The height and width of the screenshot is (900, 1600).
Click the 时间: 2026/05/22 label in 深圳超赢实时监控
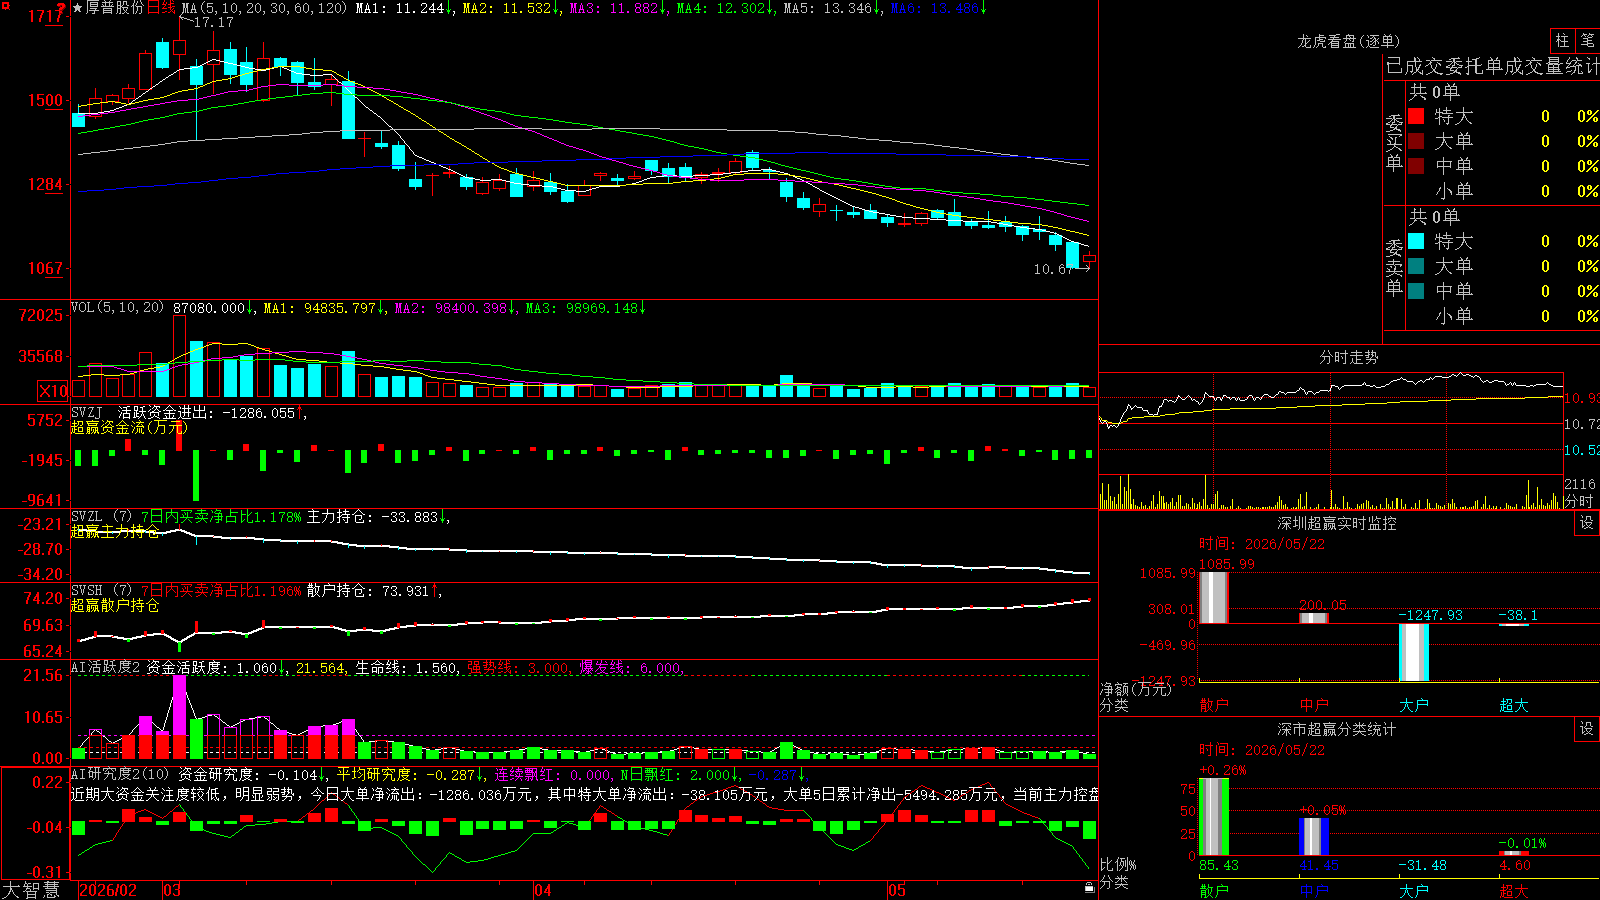[x=1262, y=544]
